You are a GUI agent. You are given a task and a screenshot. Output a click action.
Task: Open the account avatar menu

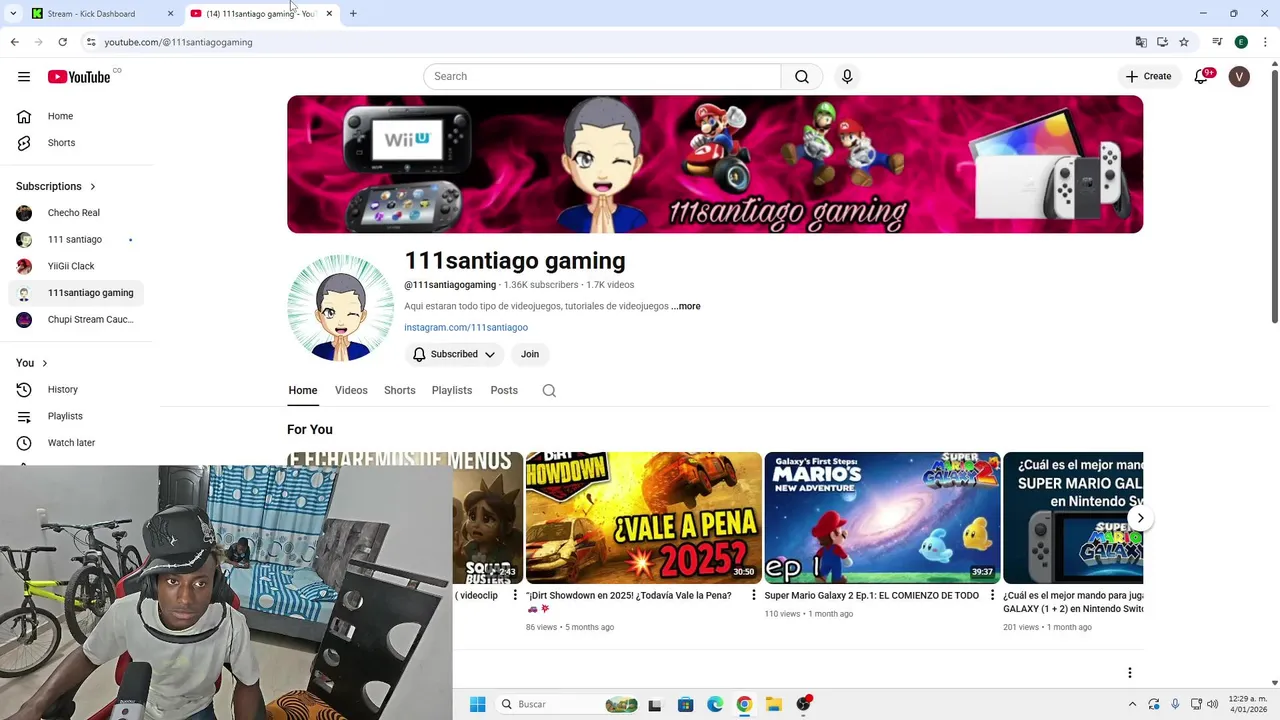(1239, 76)
